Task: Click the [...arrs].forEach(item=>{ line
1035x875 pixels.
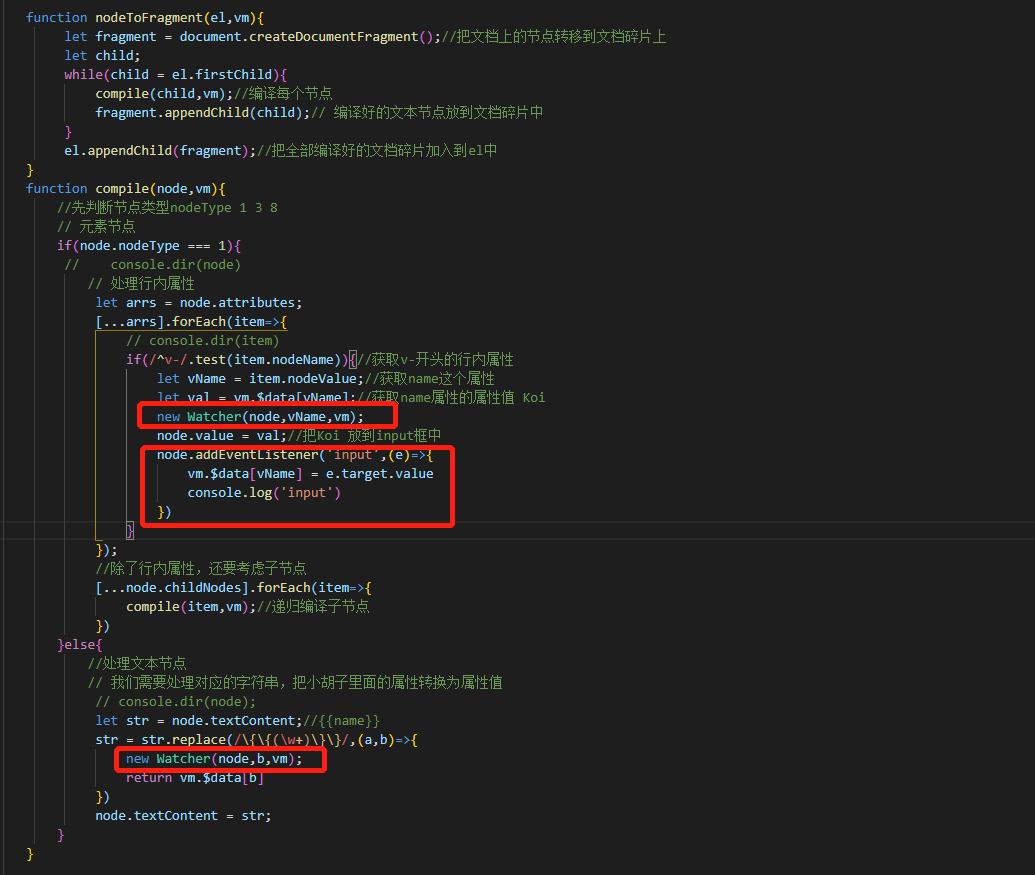Action: point(191,322)
